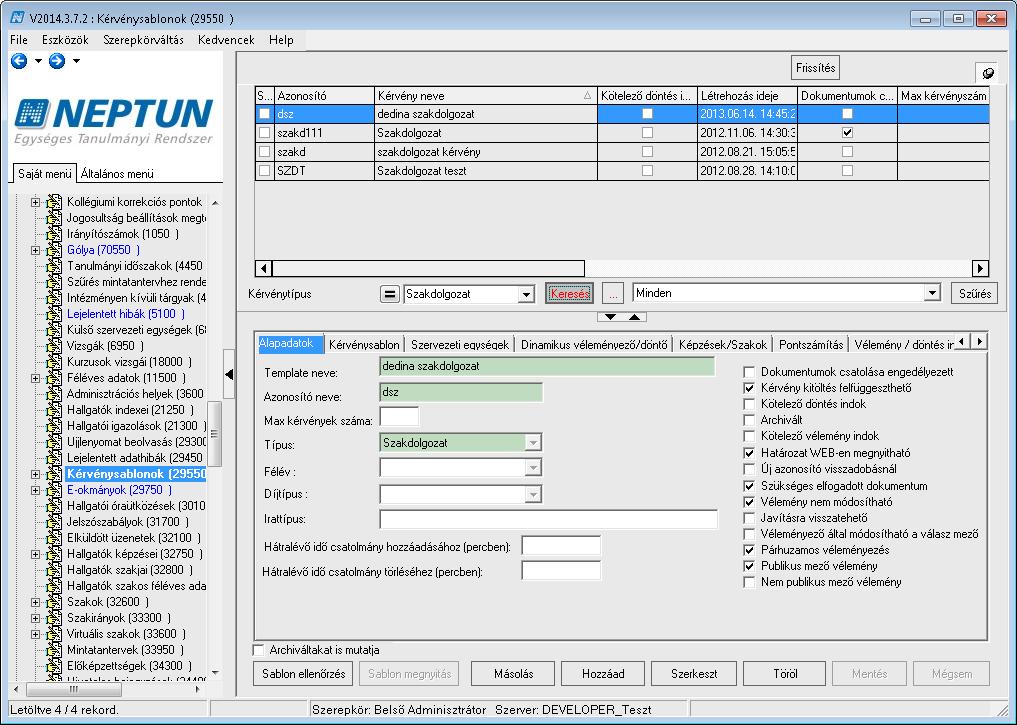Click the pin icon next to Frissítés
1017x725 pixels.
click(x=987, y=73)
